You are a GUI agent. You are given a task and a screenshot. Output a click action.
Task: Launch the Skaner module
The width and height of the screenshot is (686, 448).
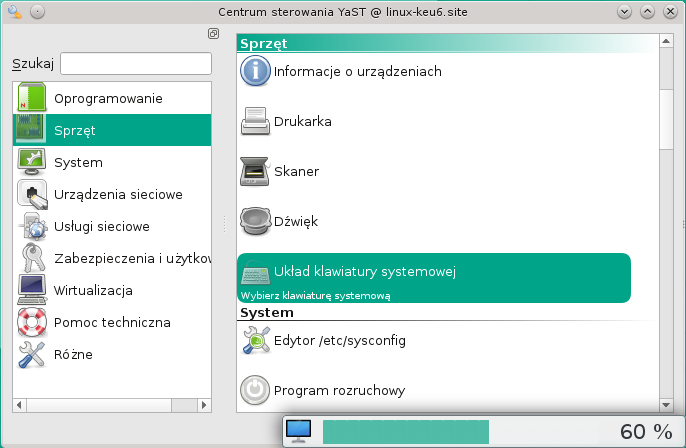[x=296, y=172]
